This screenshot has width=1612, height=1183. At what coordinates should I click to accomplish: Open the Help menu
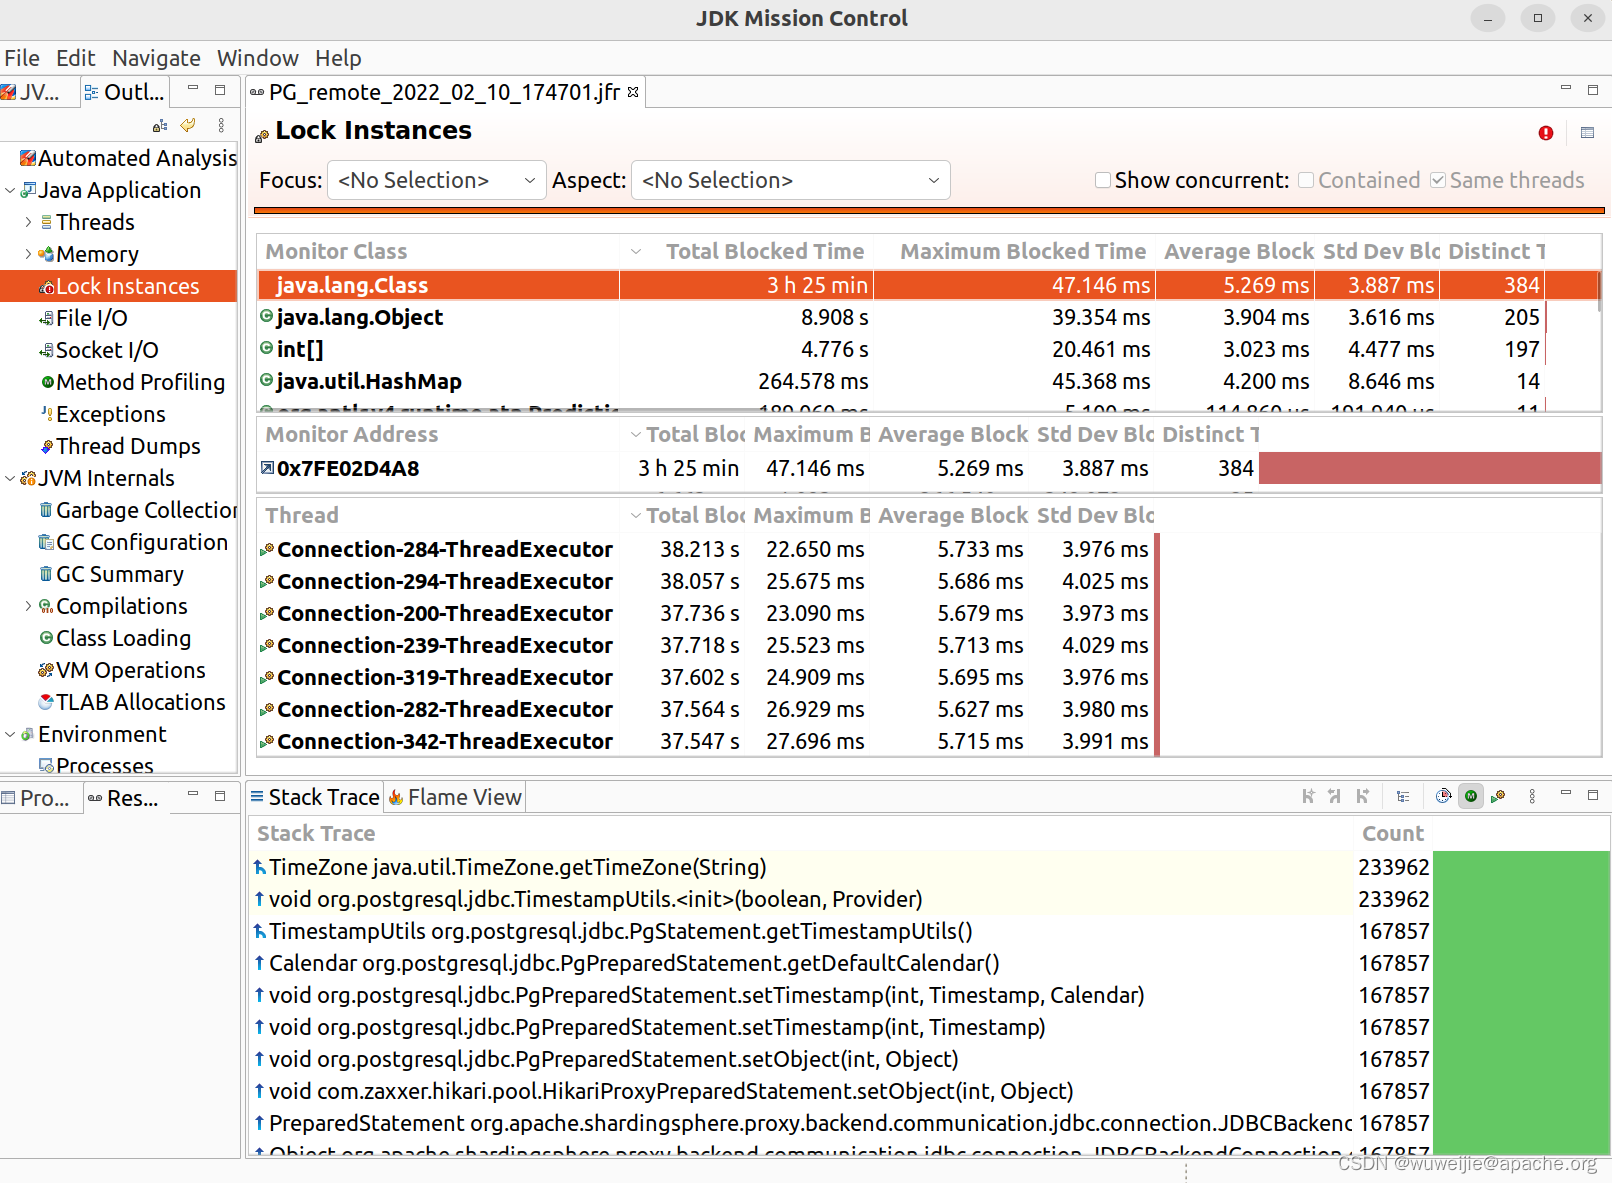[338, 58]
